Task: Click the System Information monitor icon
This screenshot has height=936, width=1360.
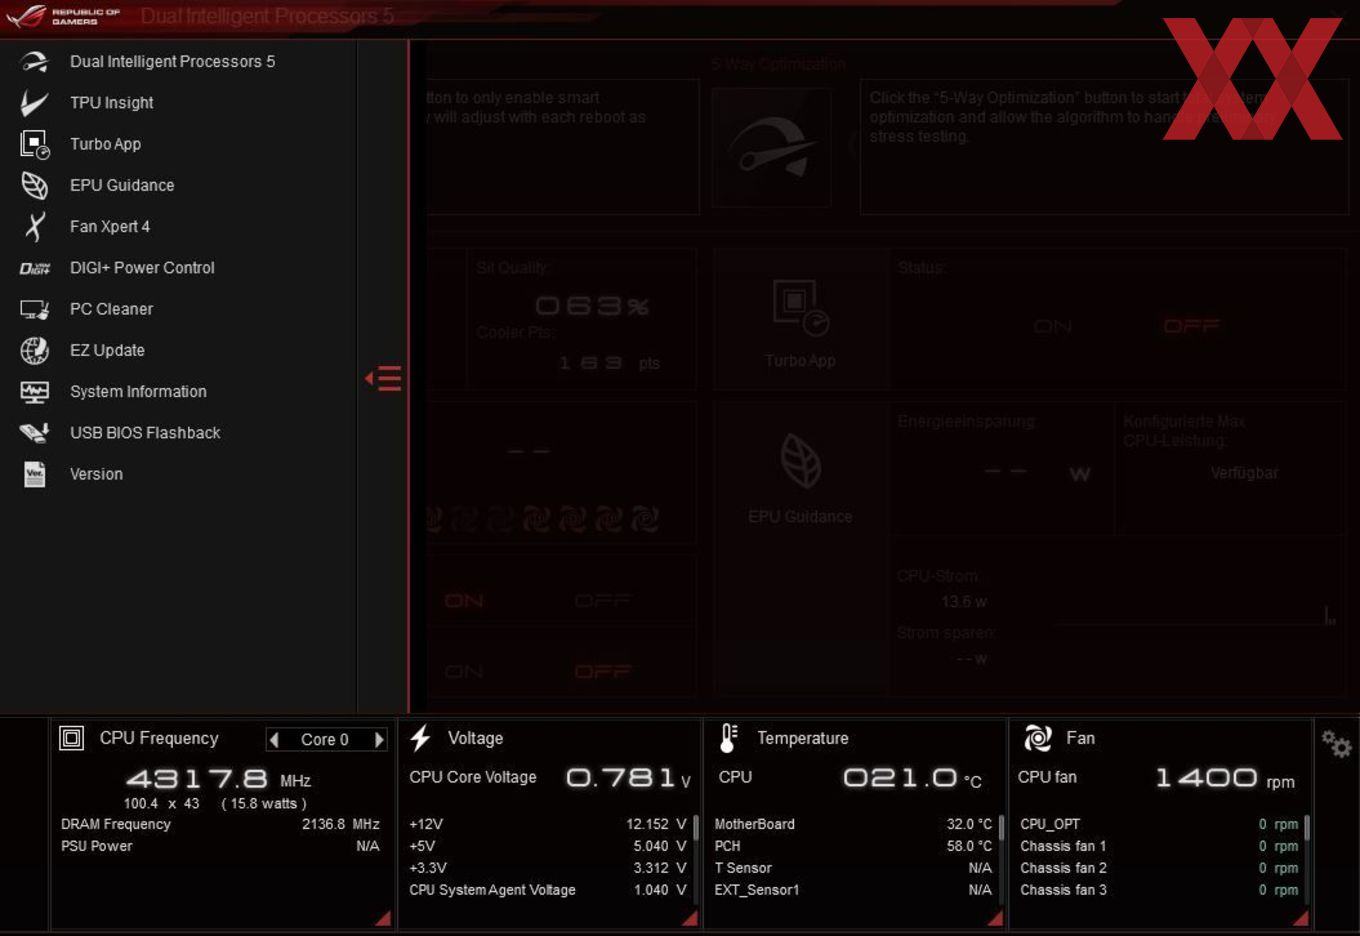Action: pos(34,392)
